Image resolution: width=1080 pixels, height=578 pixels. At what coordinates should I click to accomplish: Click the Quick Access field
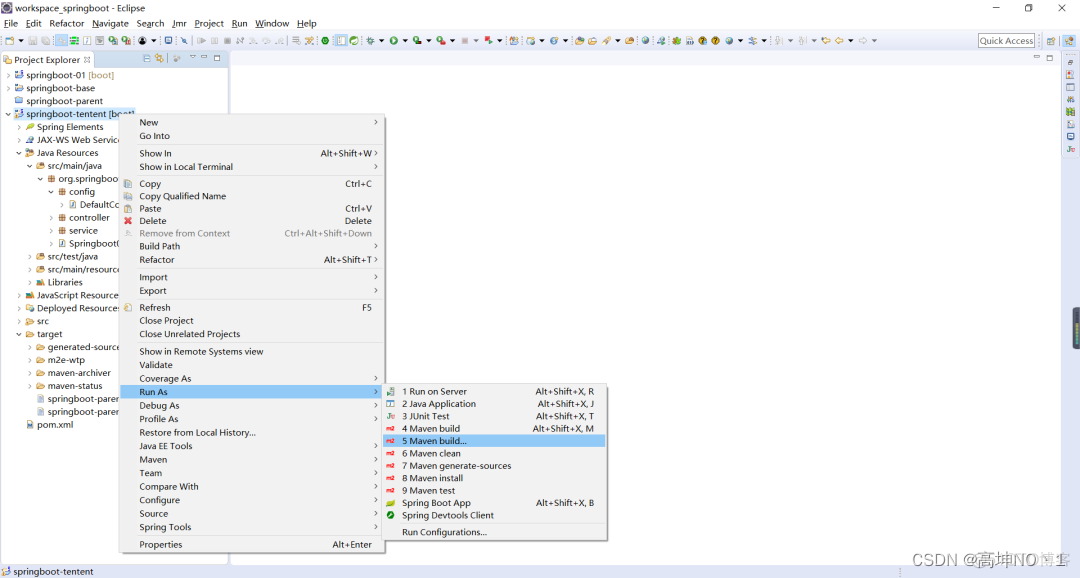1006,41
